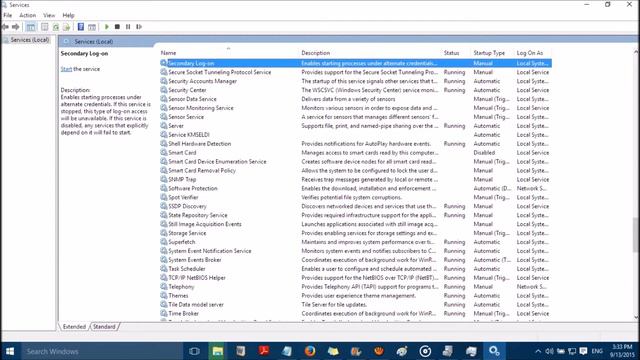Click the volume icon in the system tray
Screen dimensions: 640x360
pos(549,351)
